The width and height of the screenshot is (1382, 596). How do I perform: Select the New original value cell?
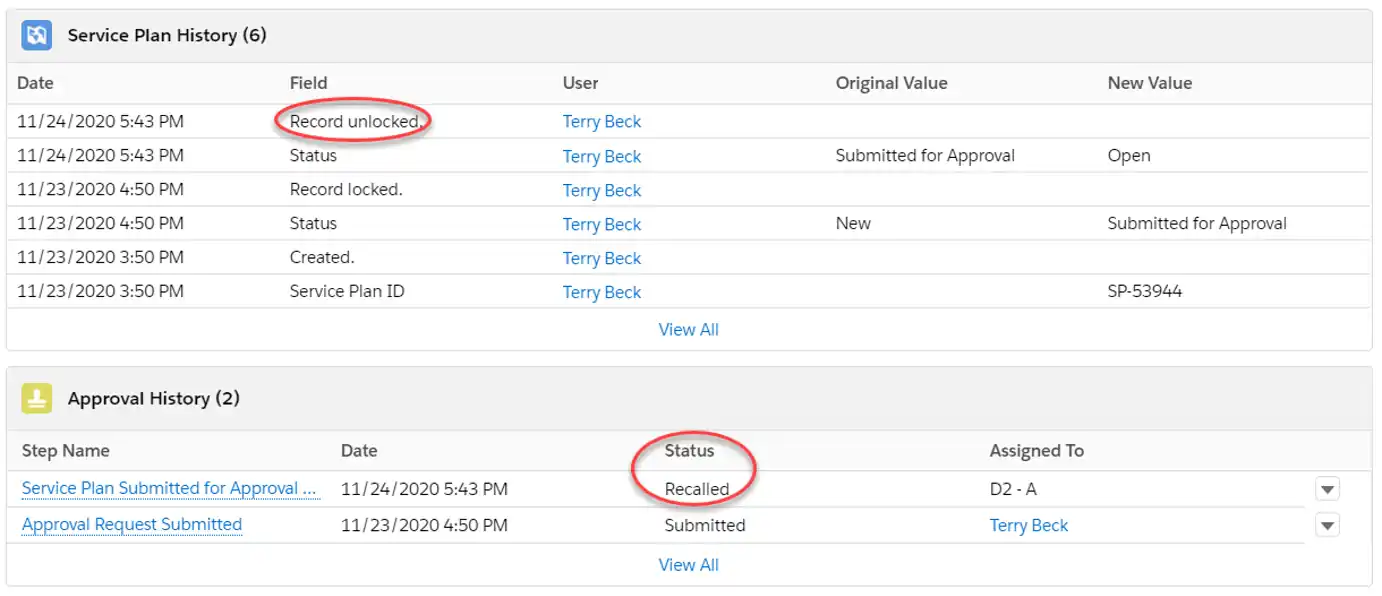tap(853, 224)
